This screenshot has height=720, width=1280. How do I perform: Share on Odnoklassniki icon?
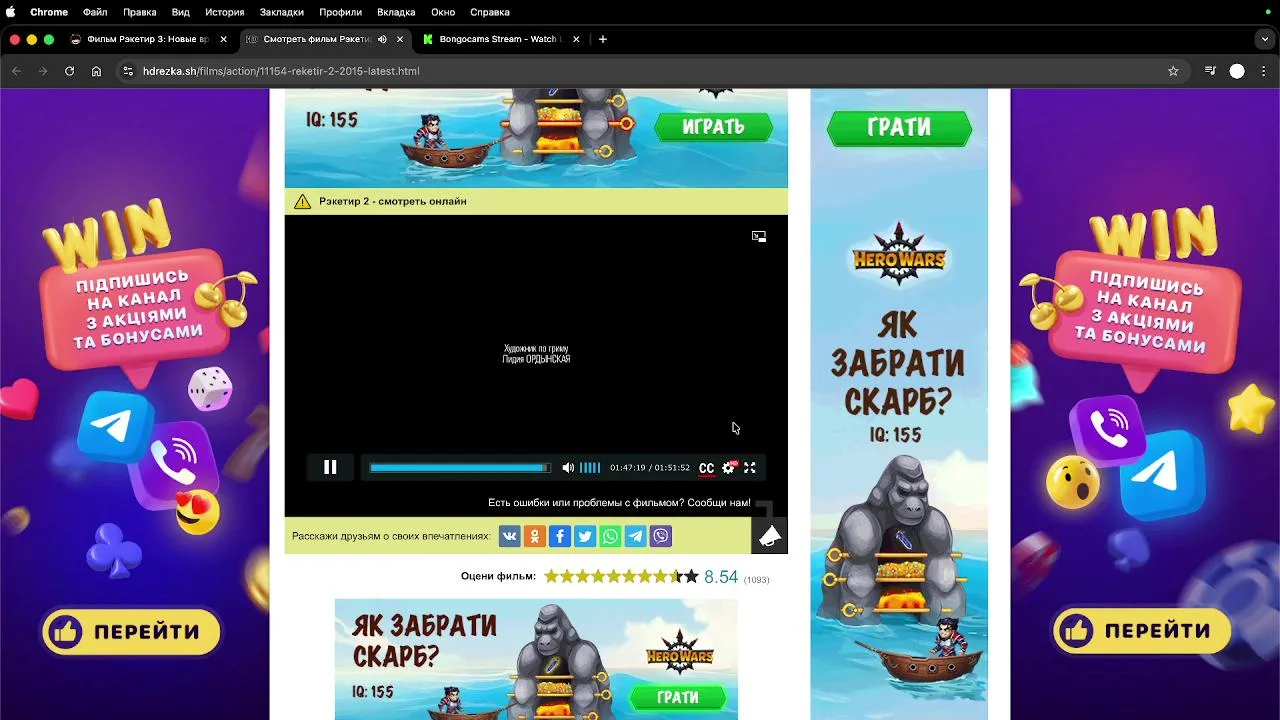coord(534,536)
